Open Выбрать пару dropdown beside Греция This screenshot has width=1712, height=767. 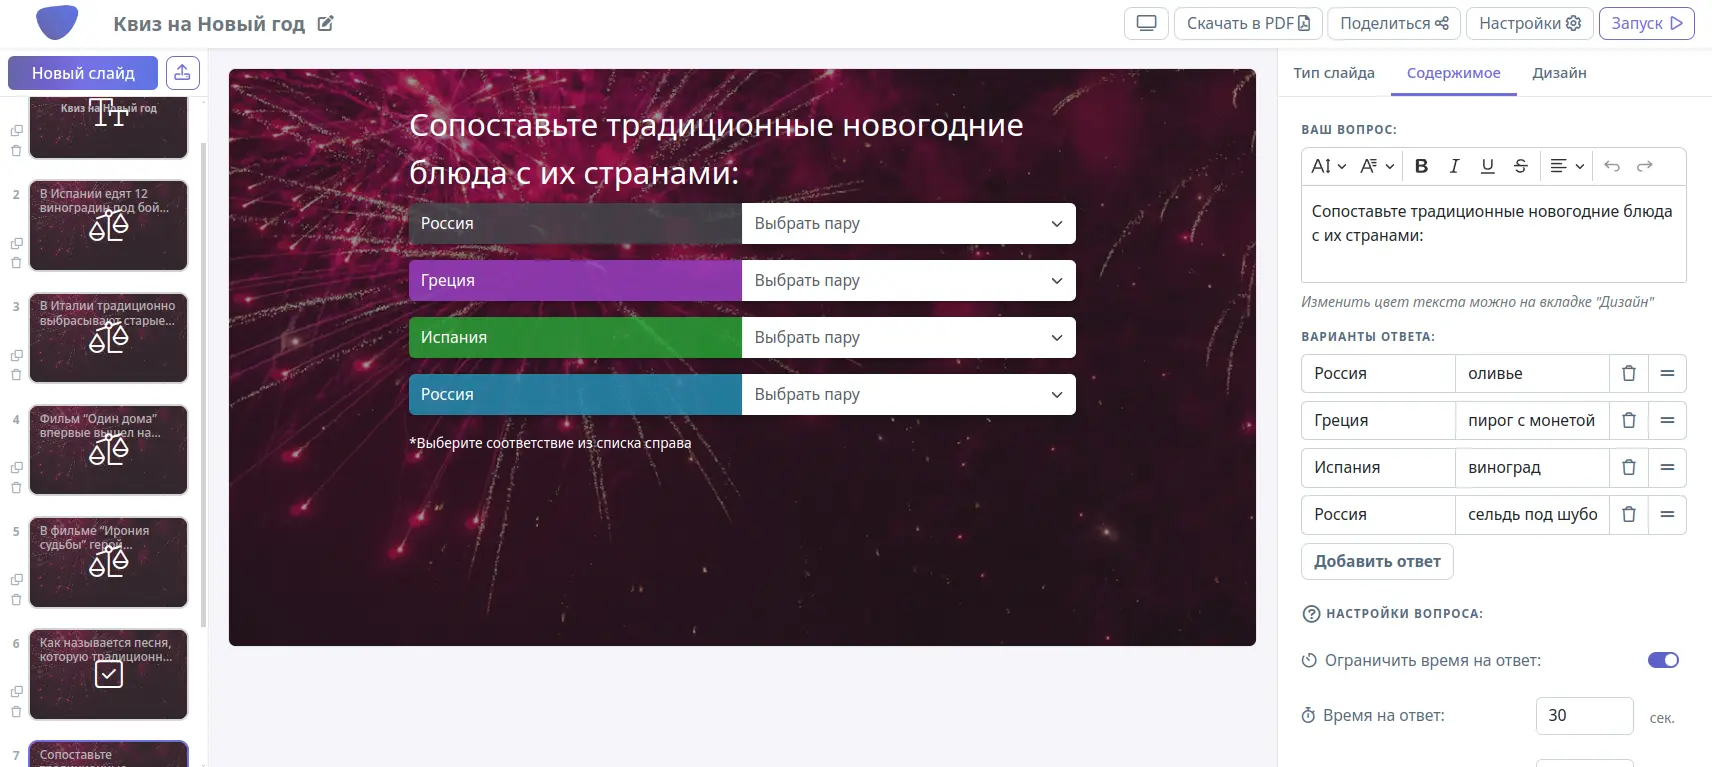908,280
